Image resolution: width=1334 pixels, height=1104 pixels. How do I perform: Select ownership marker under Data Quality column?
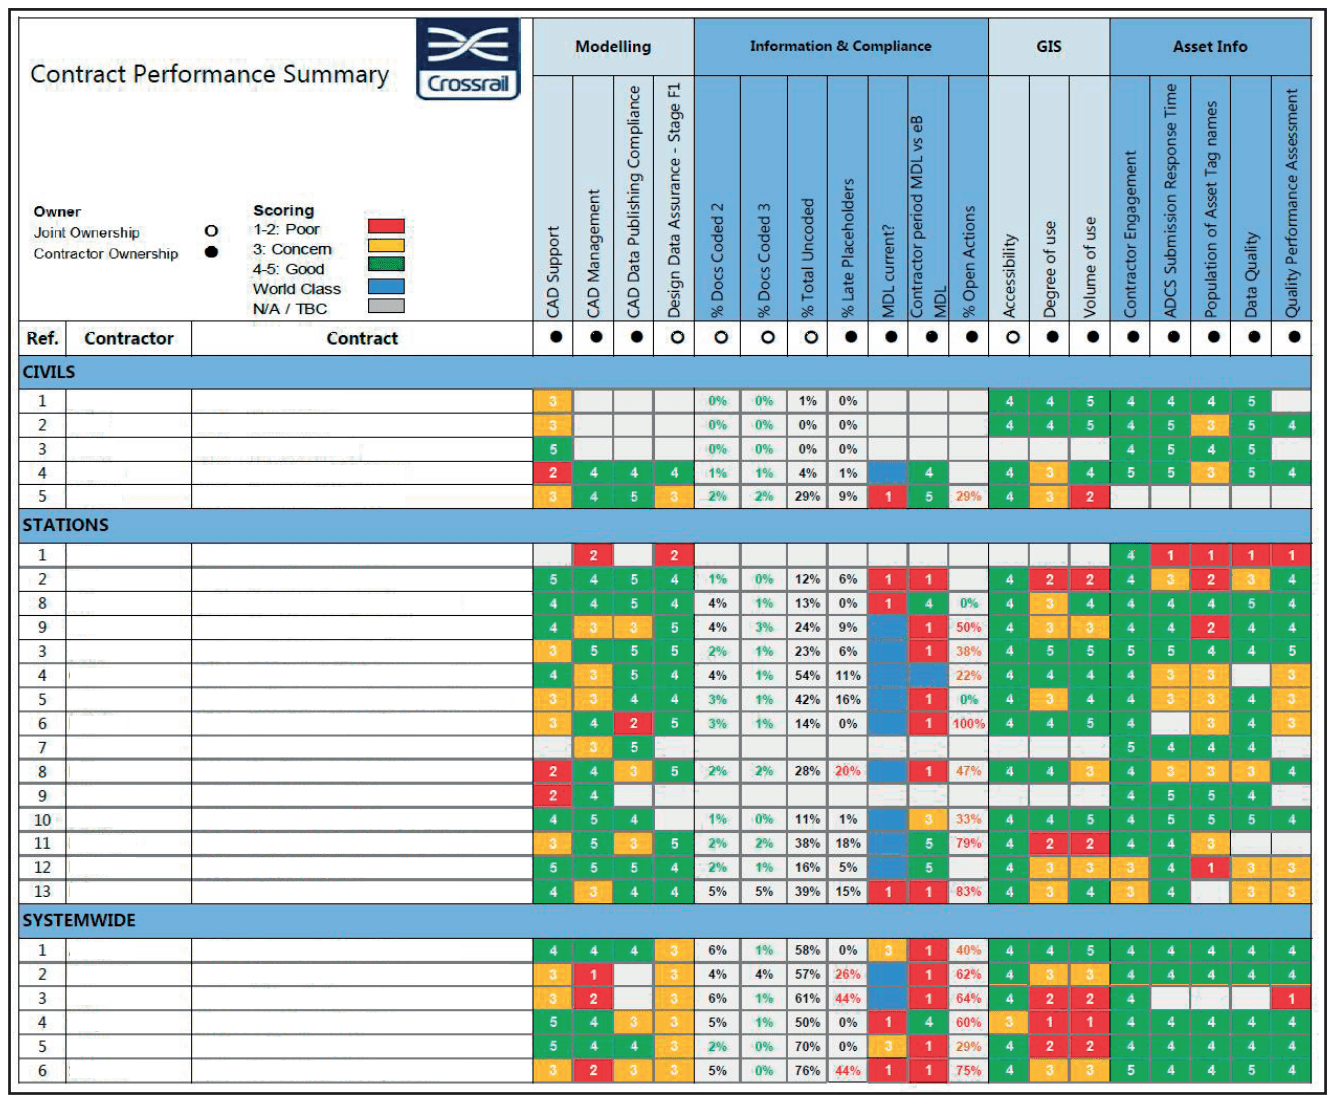(x=1253, y=337)
